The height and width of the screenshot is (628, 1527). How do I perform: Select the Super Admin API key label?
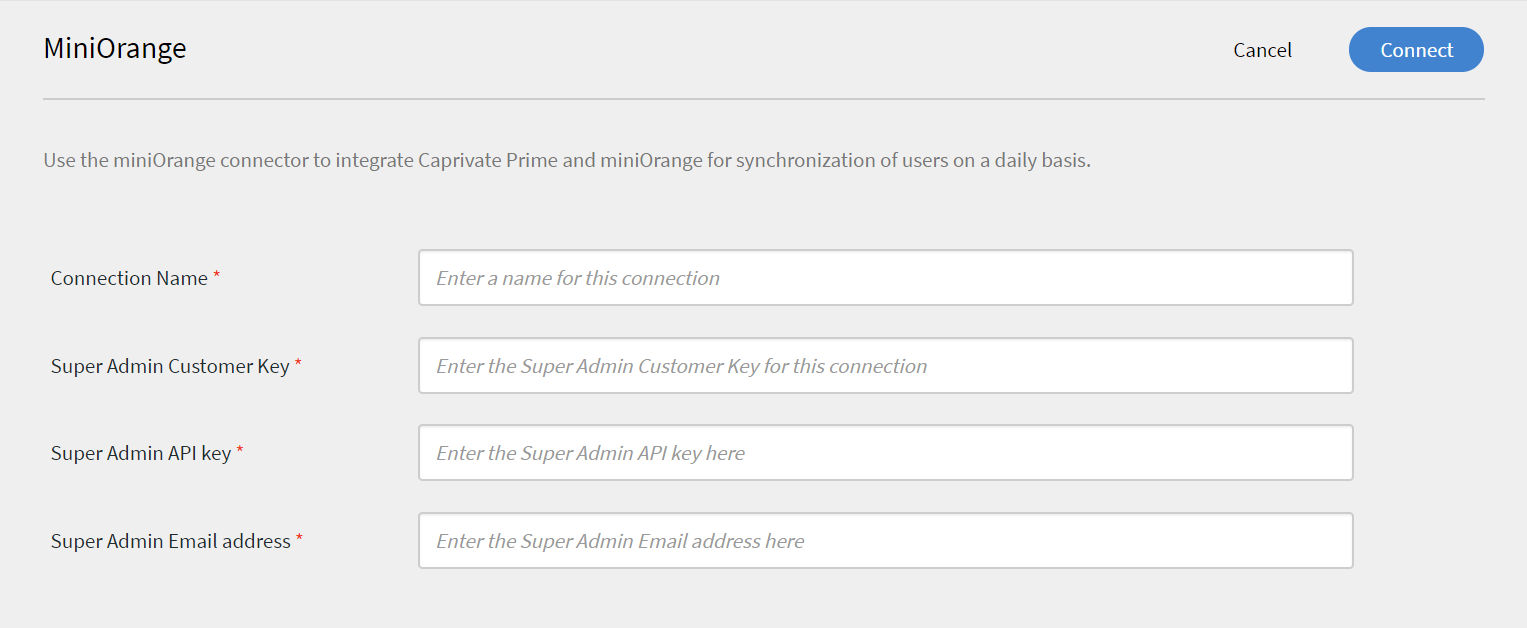click(x=141, y=453)
